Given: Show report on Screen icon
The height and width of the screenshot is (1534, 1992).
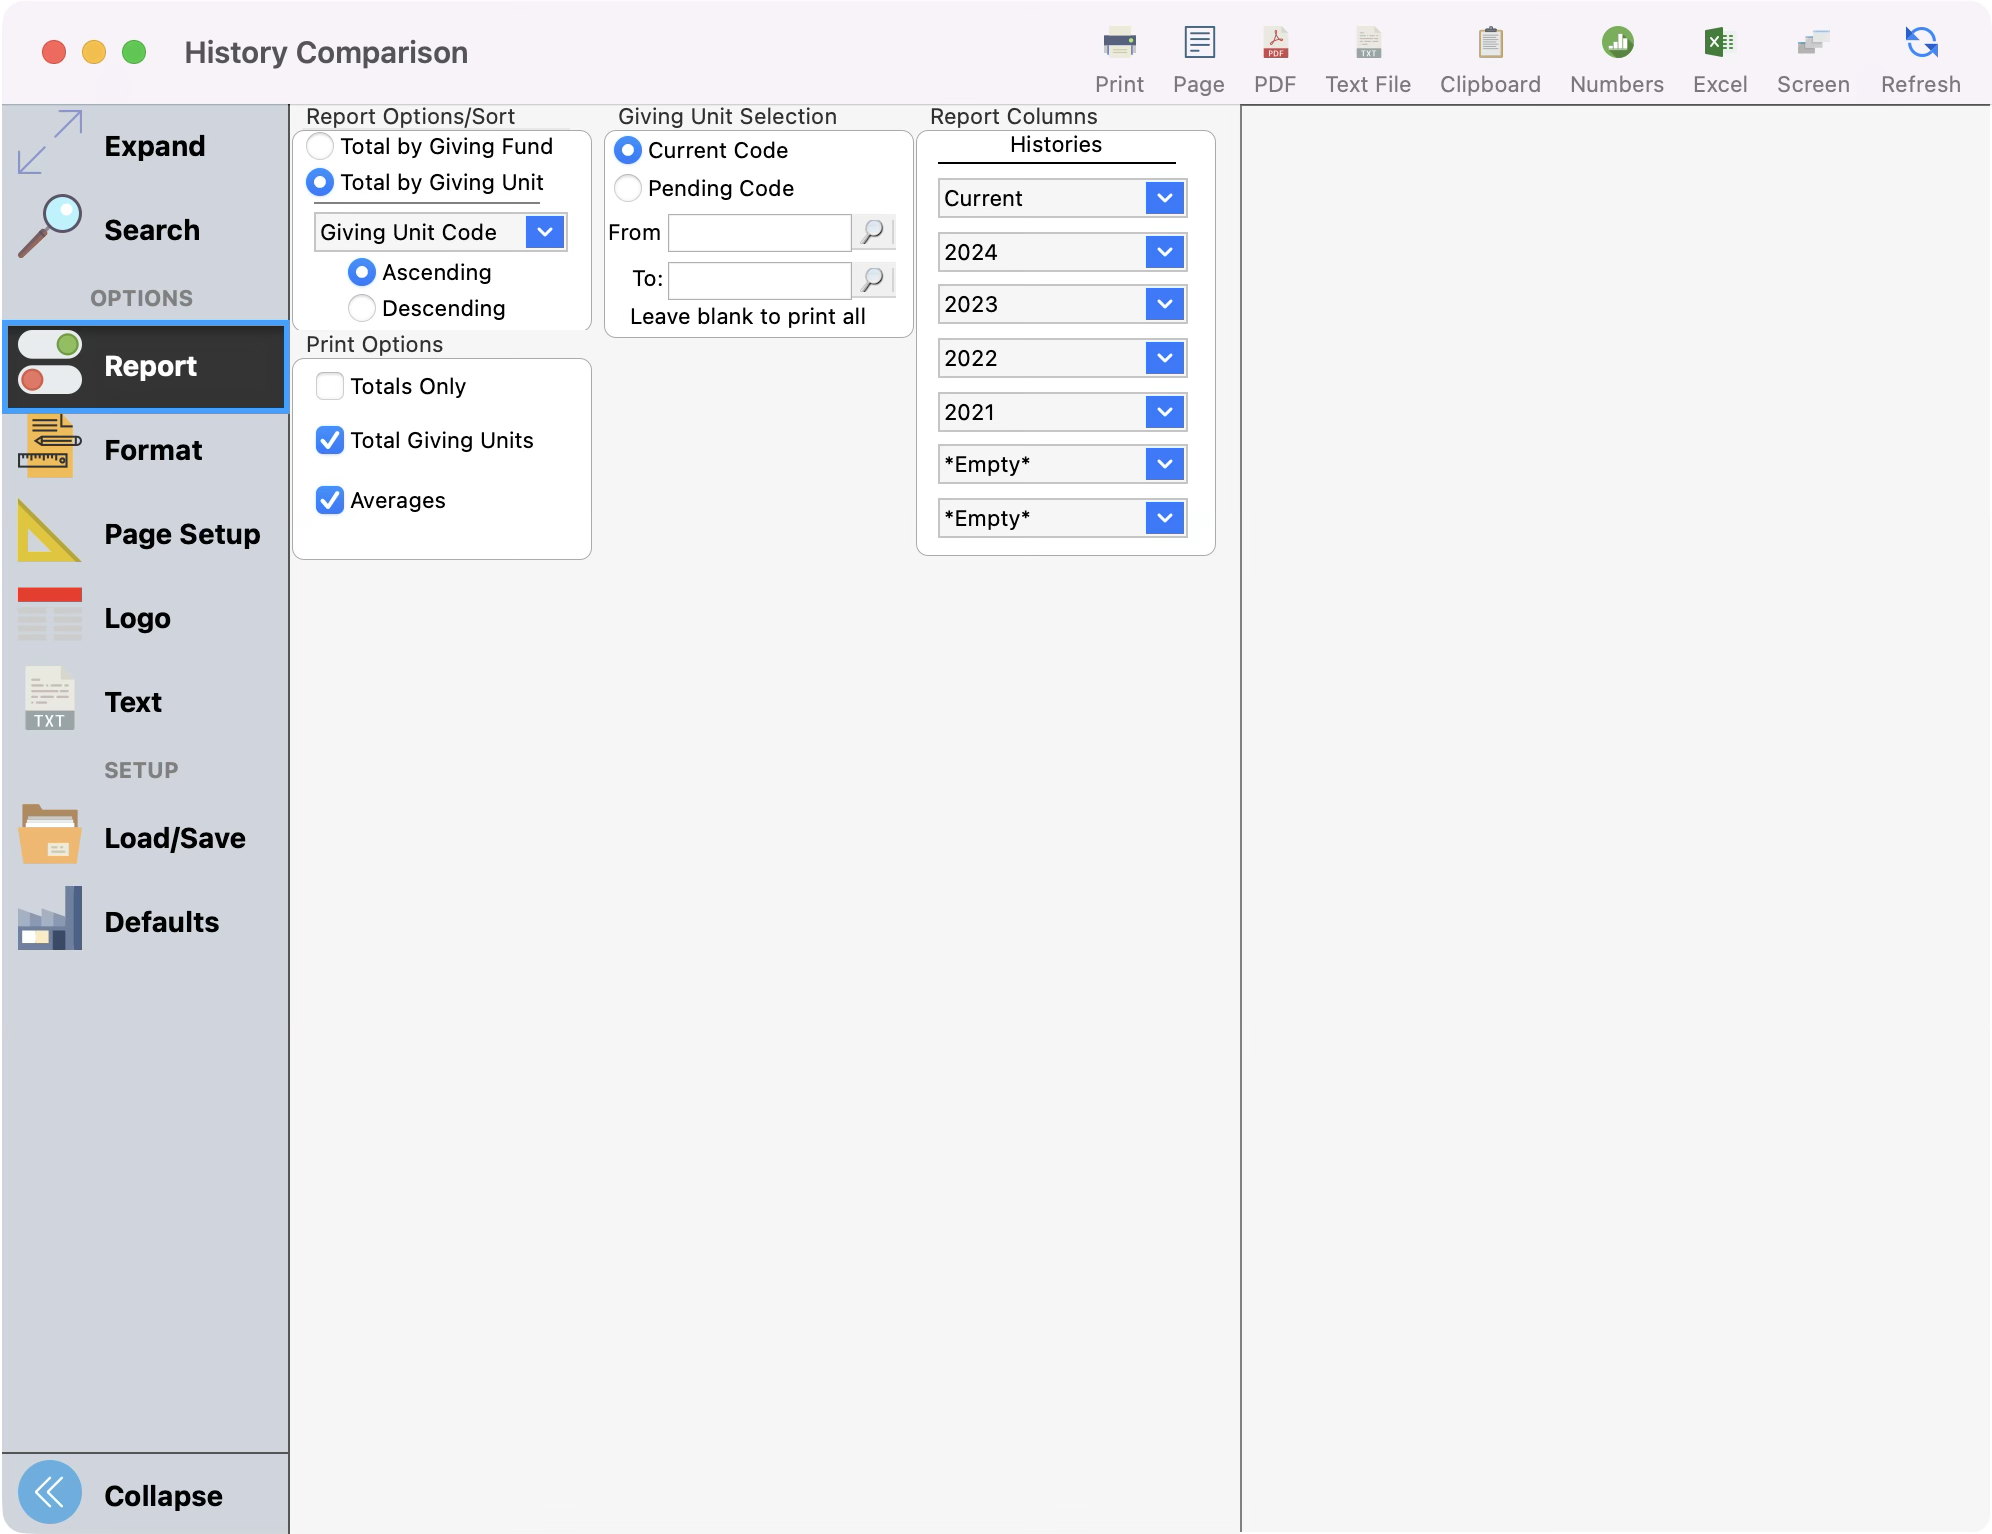Looking at the screenshot, I should click(1813, 43).
